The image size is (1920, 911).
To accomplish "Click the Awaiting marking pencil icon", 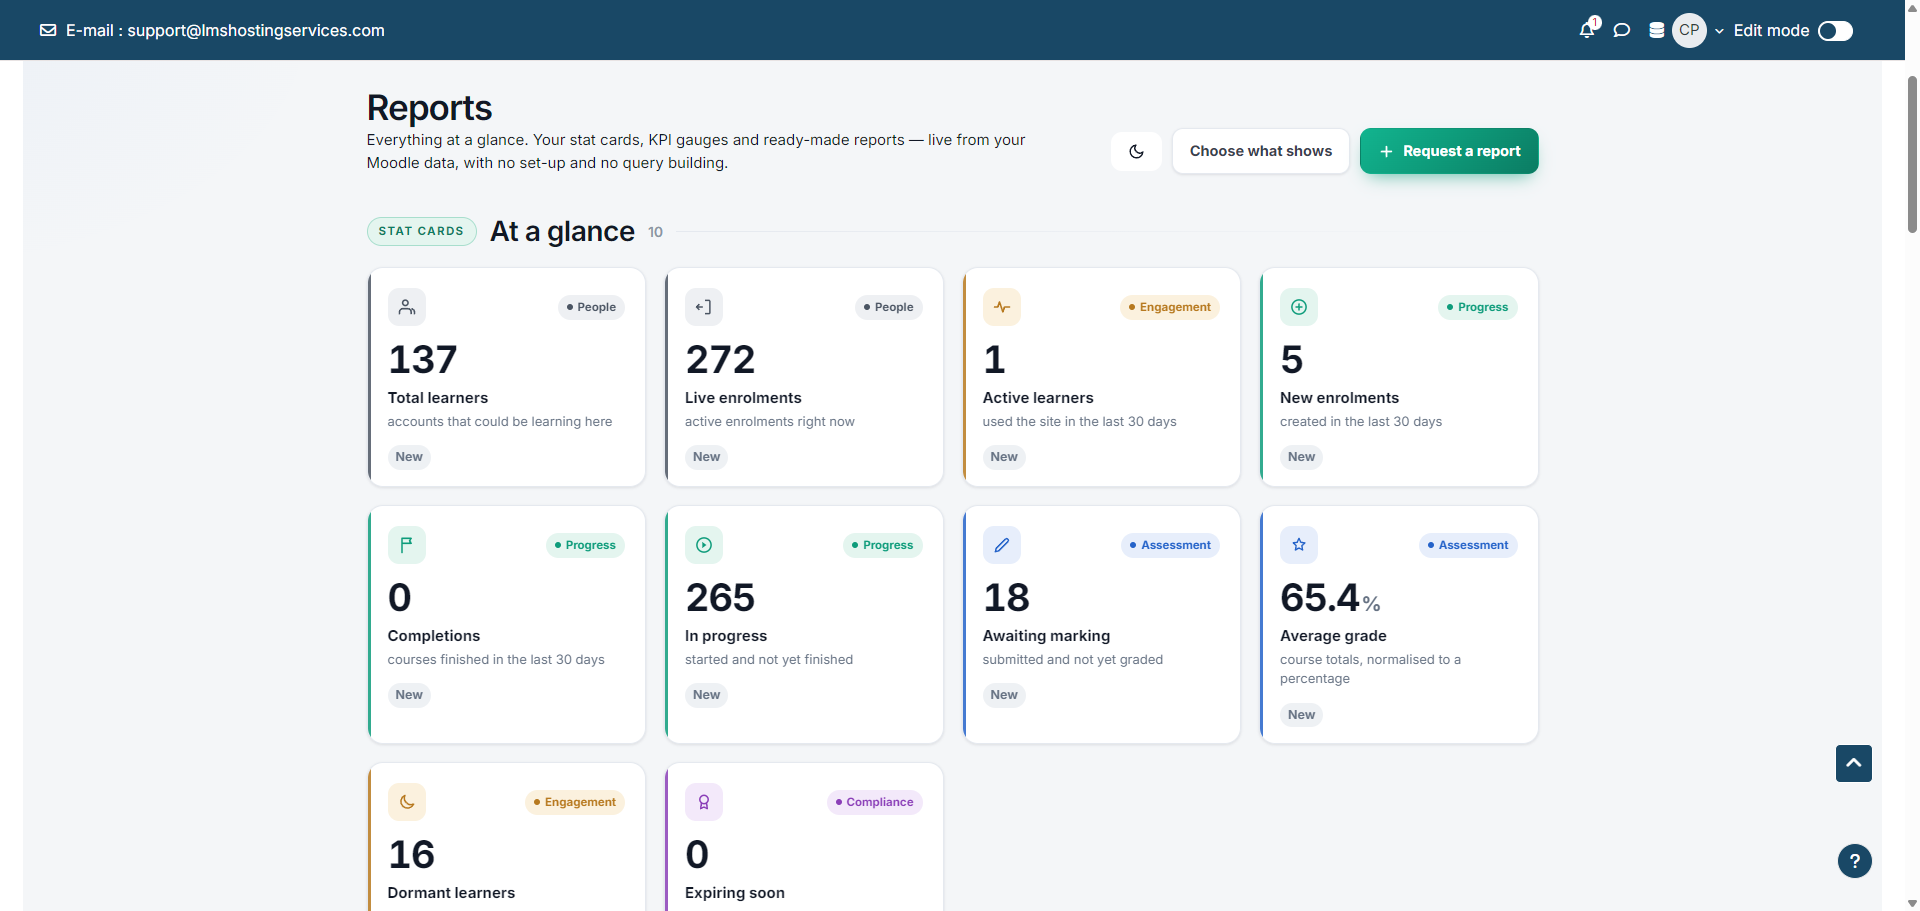I will click(x=1002, y=545).
